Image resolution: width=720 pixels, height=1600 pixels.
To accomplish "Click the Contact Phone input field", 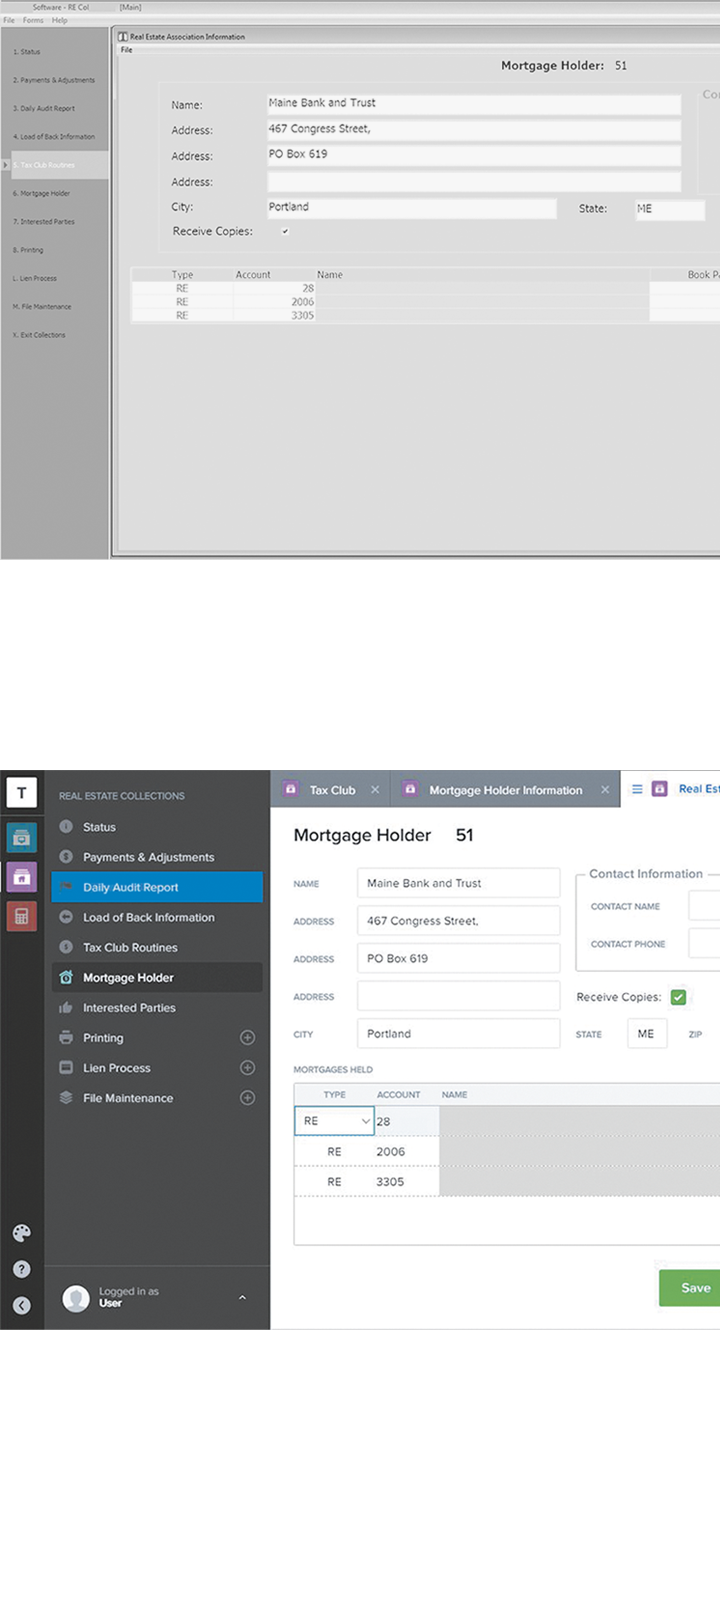I will coord(704,943).
